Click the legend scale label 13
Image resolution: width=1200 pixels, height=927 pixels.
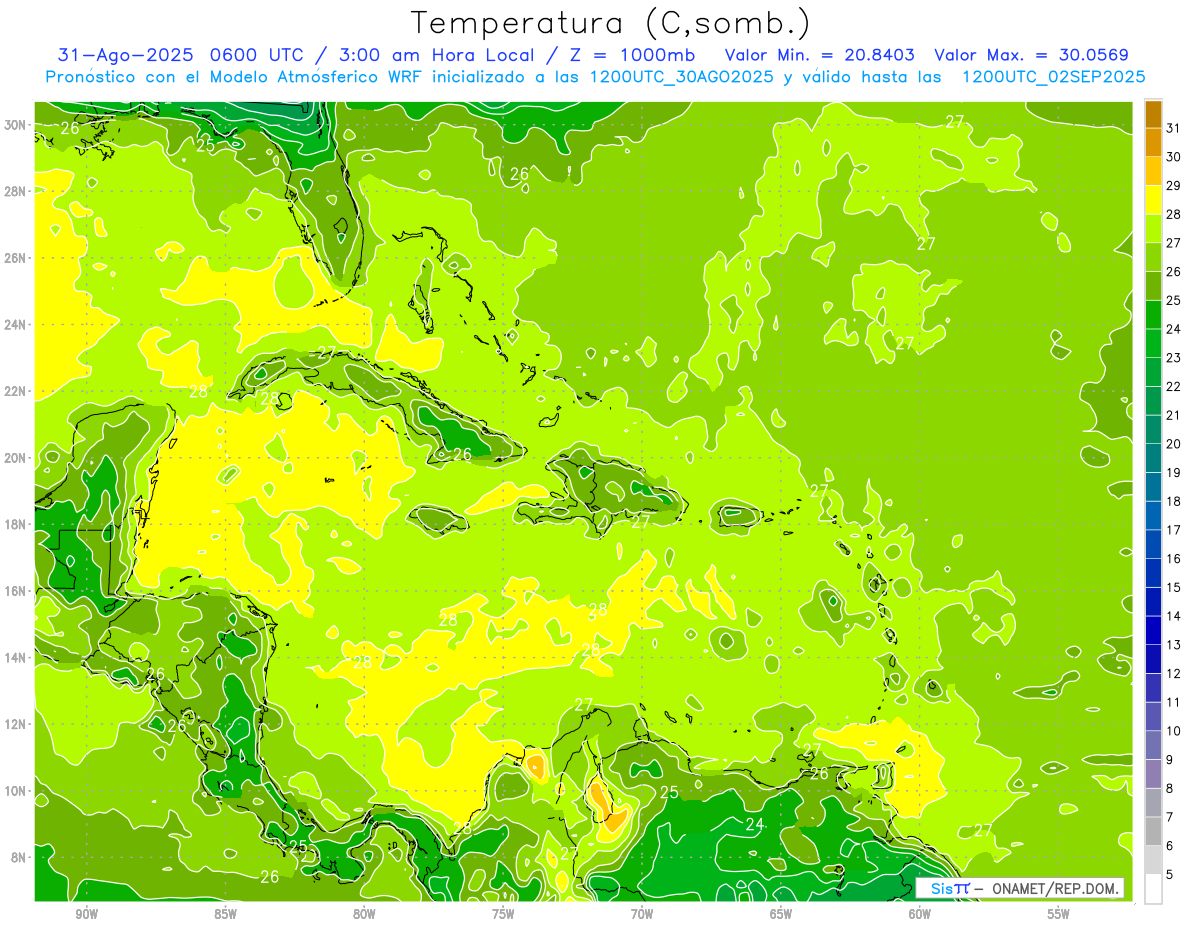[x=1173, y=644]
